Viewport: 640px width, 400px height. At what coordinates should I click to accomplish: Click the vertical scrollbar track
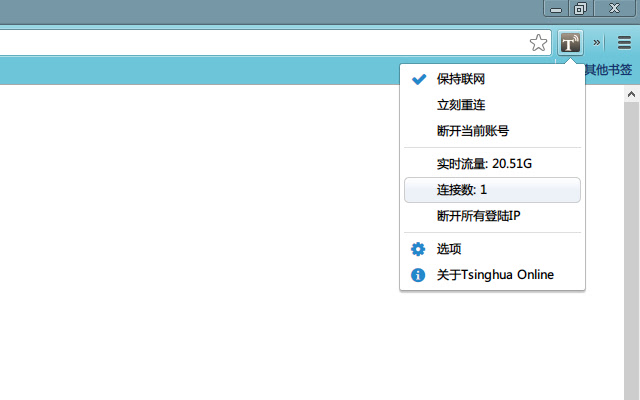click(x=631, y=251)
